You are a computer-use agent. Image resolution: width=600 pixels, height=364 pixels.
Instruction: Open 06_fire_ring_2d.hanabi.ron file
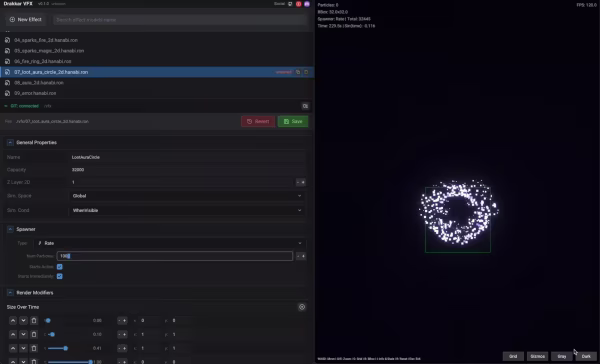pyautogui.click(x=42, y=61)
